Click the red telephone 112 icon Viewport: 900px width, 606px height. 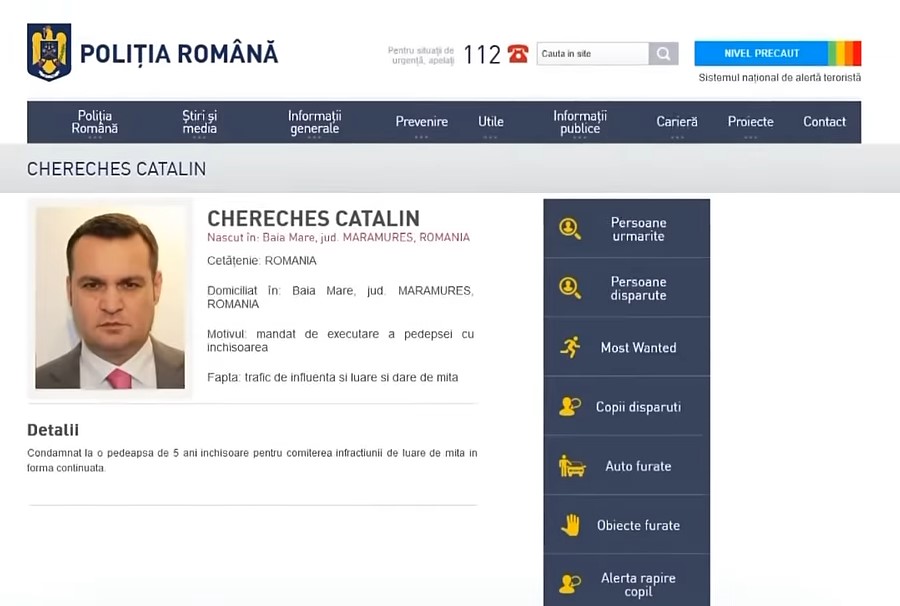(517, 54)
